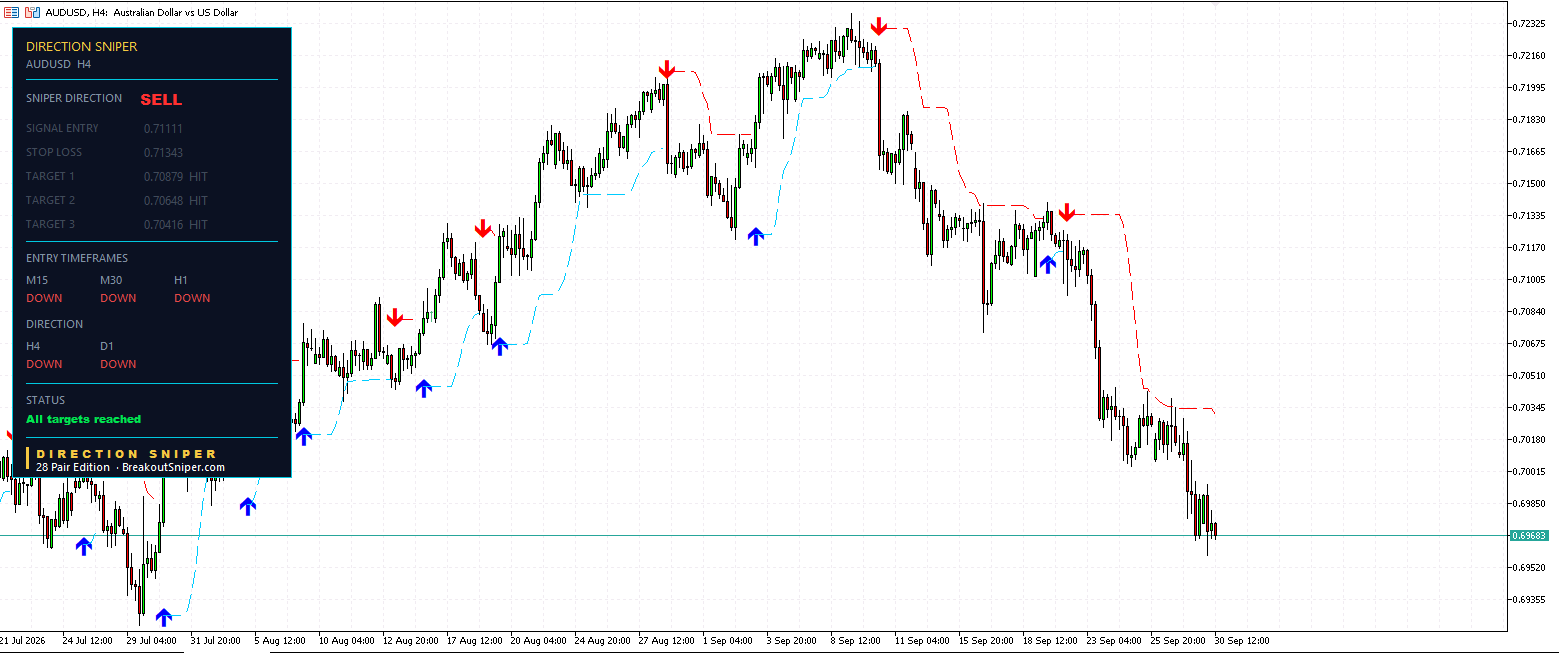This screenshot has width=1559, height=653.
Task: Select red sell arrow right of 18 Sep 12:00
Action: (1067, 212)
